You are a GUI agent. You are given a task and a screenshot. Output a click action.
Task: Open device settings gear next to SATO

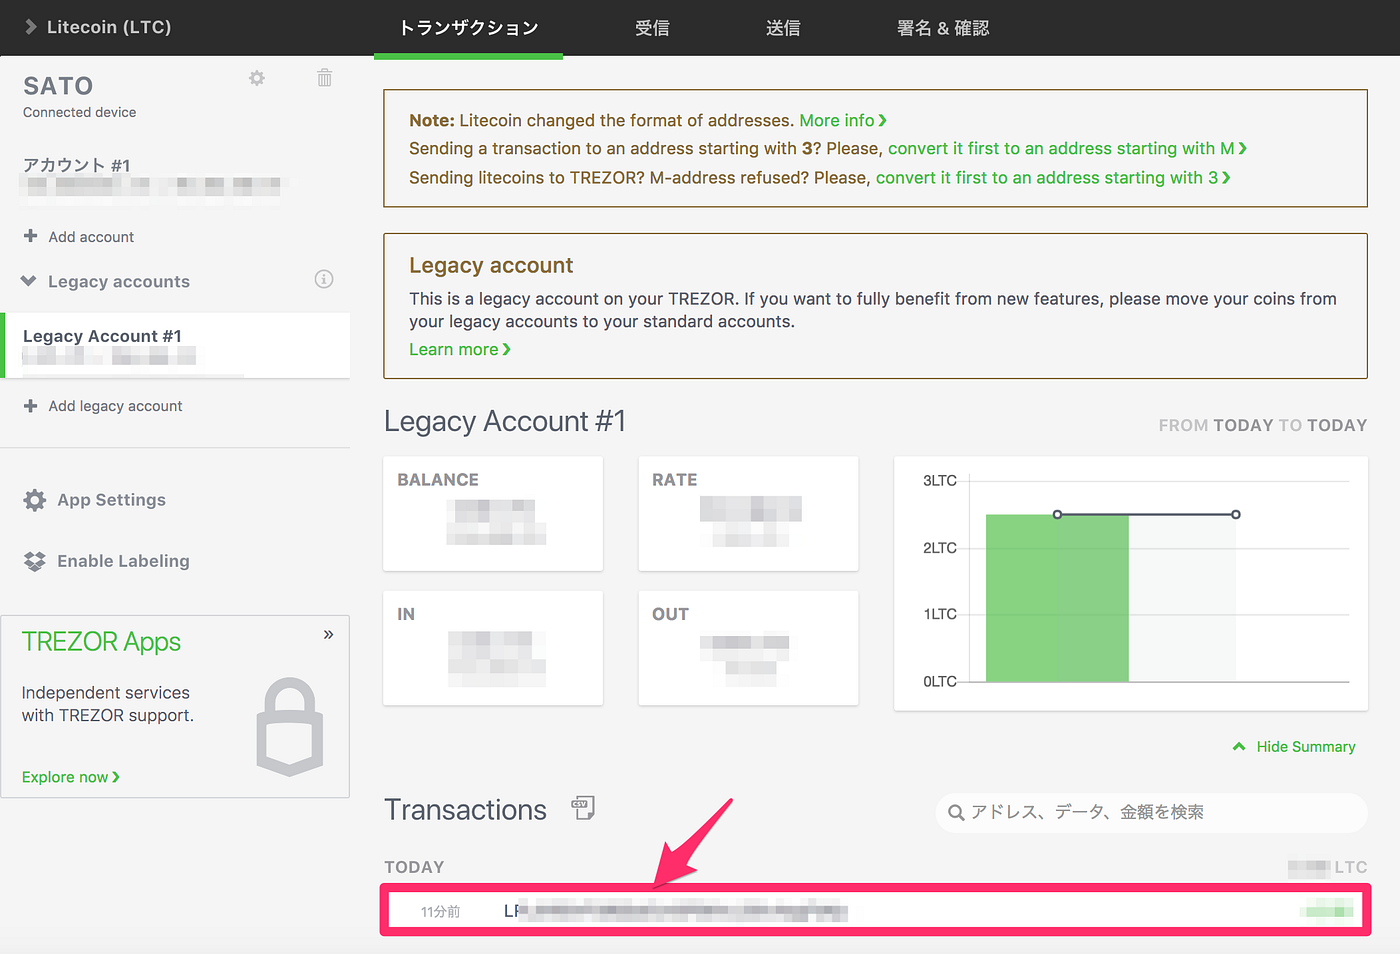coord(257,78)
